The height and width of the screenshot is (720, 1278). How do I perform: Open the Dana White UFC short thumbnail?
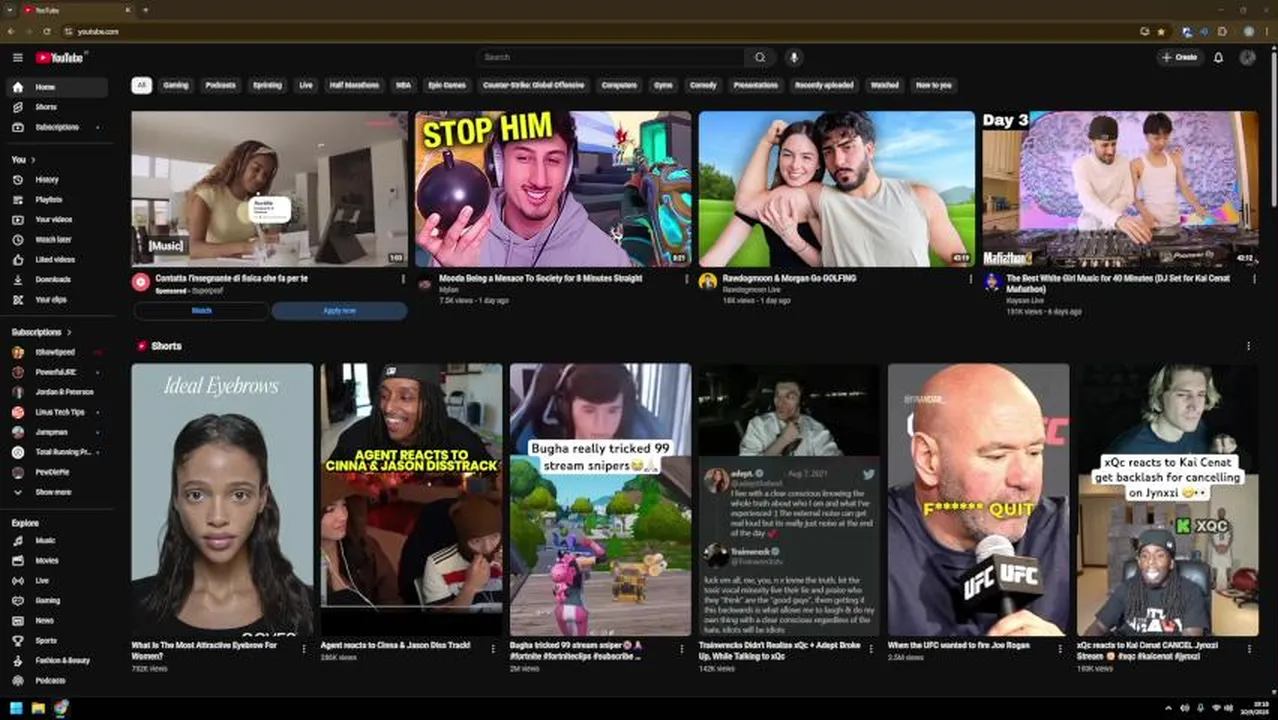click(x=978, y=500)
